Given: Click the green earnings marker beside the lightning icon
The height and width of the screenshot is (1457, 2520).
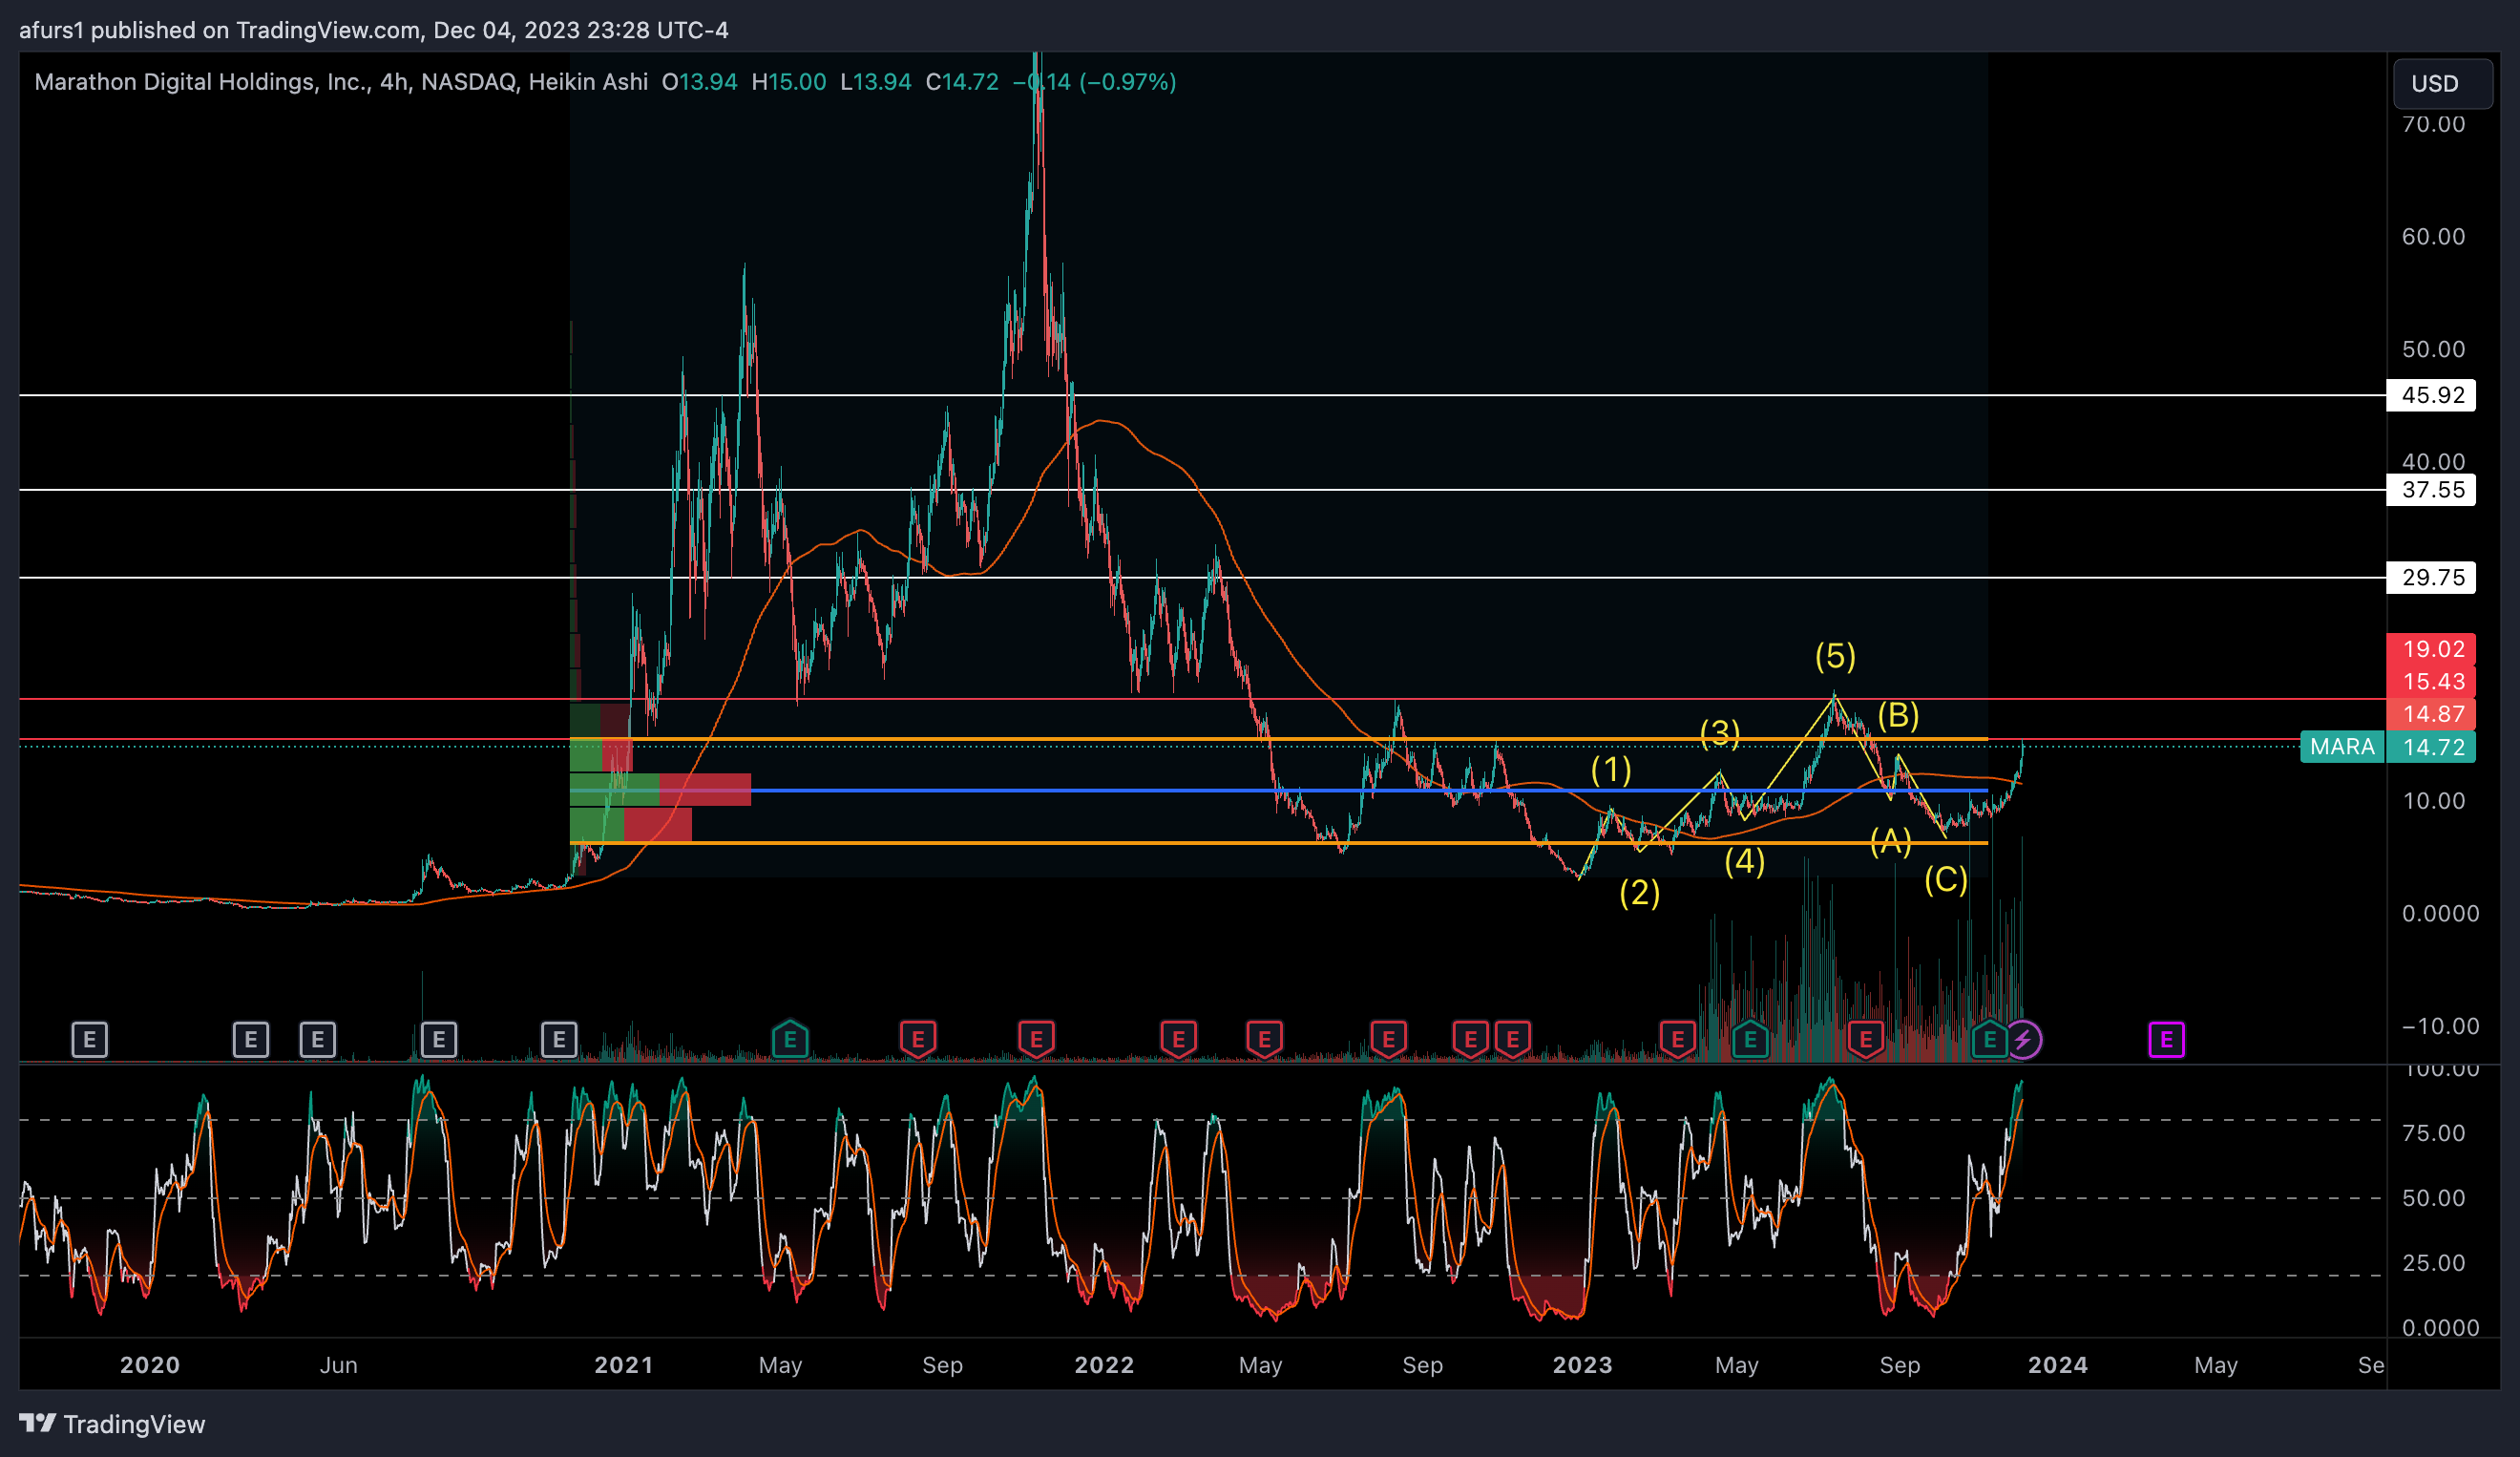Looking at the screenshot, I should pyautogui.click(x=1989, y=1040).
